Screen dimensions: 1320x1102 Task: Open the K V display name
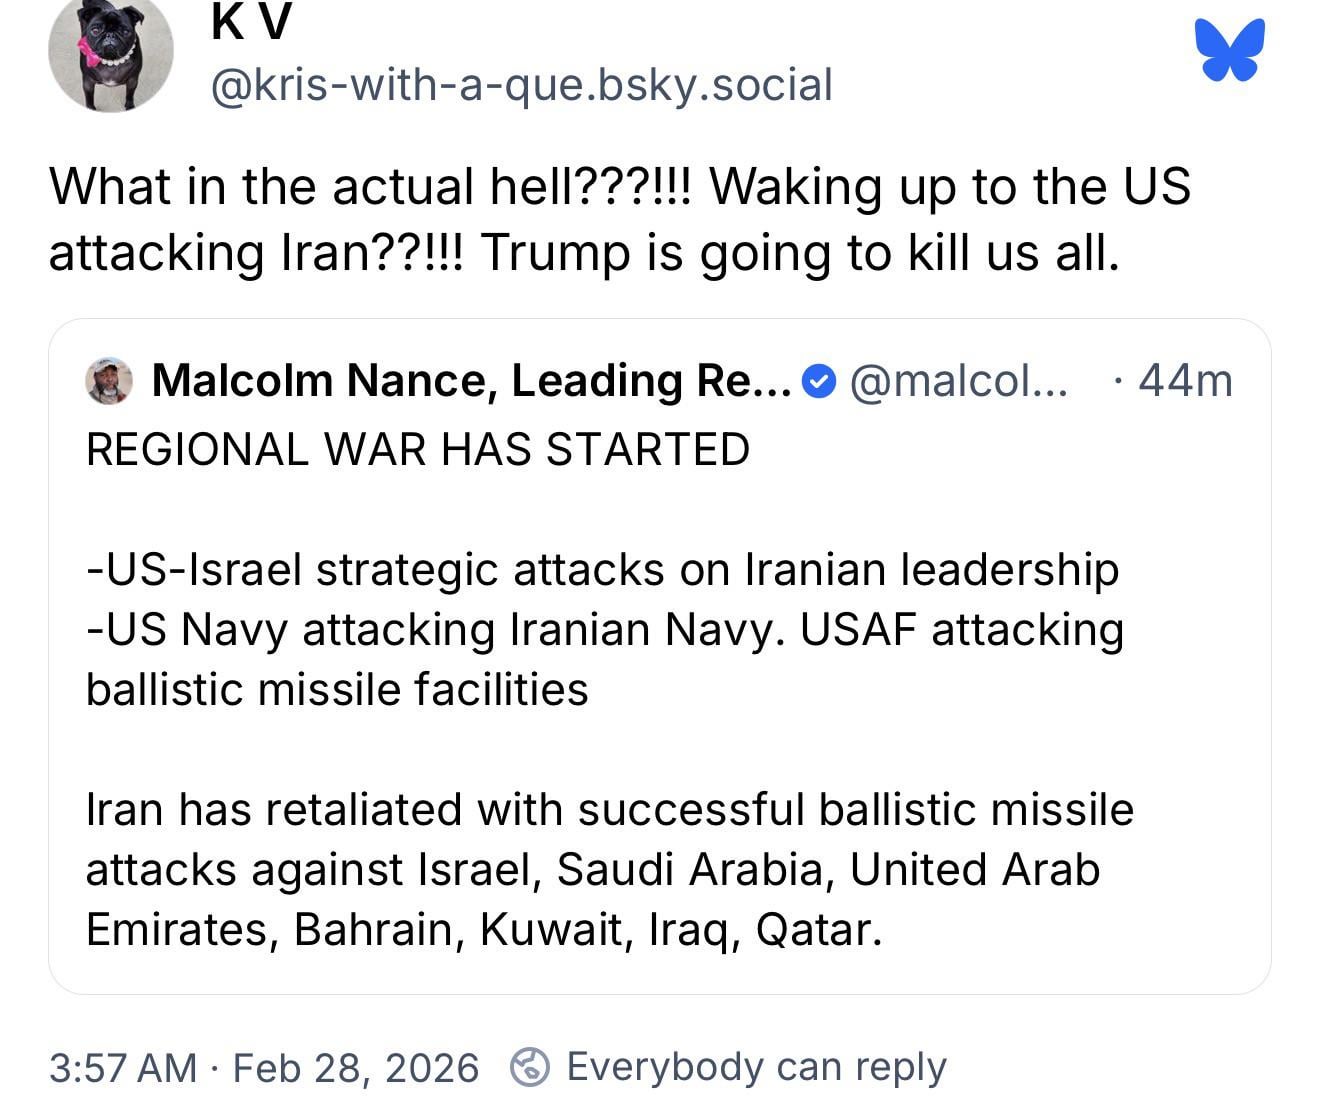point(251,22)
